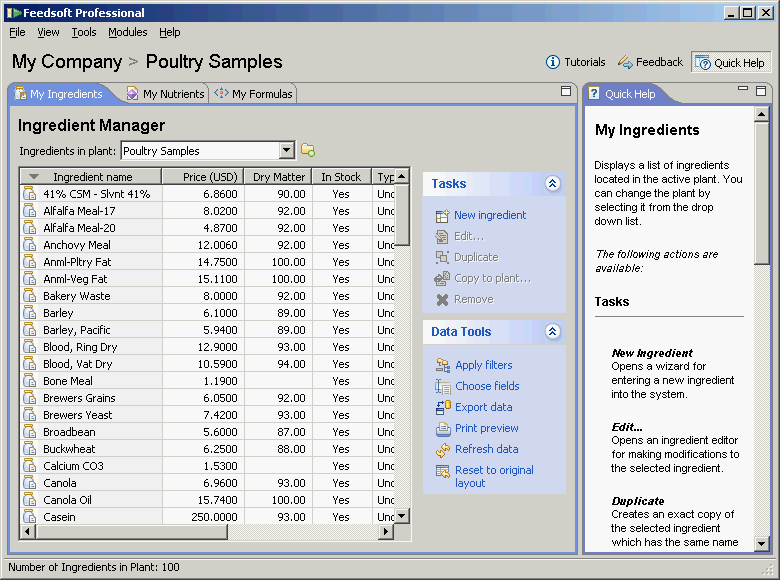Click the Reset to original layout link
The image size is (780, 580).
click(x=494, y=477)
